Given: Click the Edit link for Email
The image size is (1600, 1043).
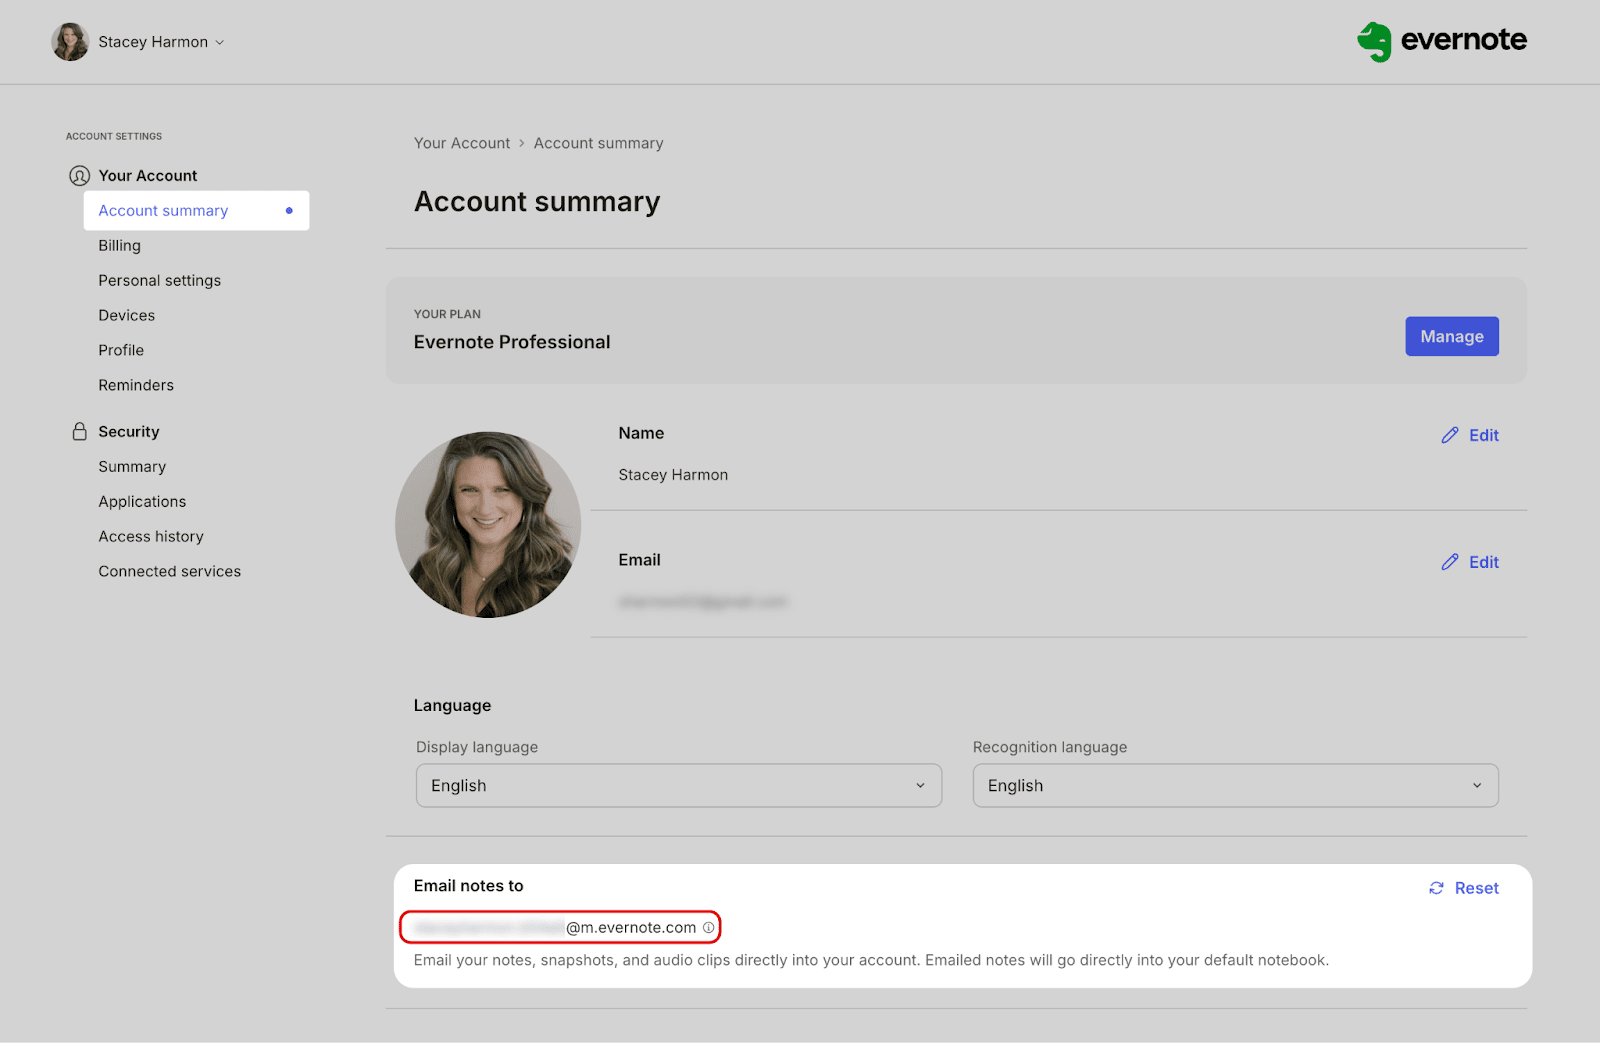Looking at the screenshot, I should (x=1484, y=562).
